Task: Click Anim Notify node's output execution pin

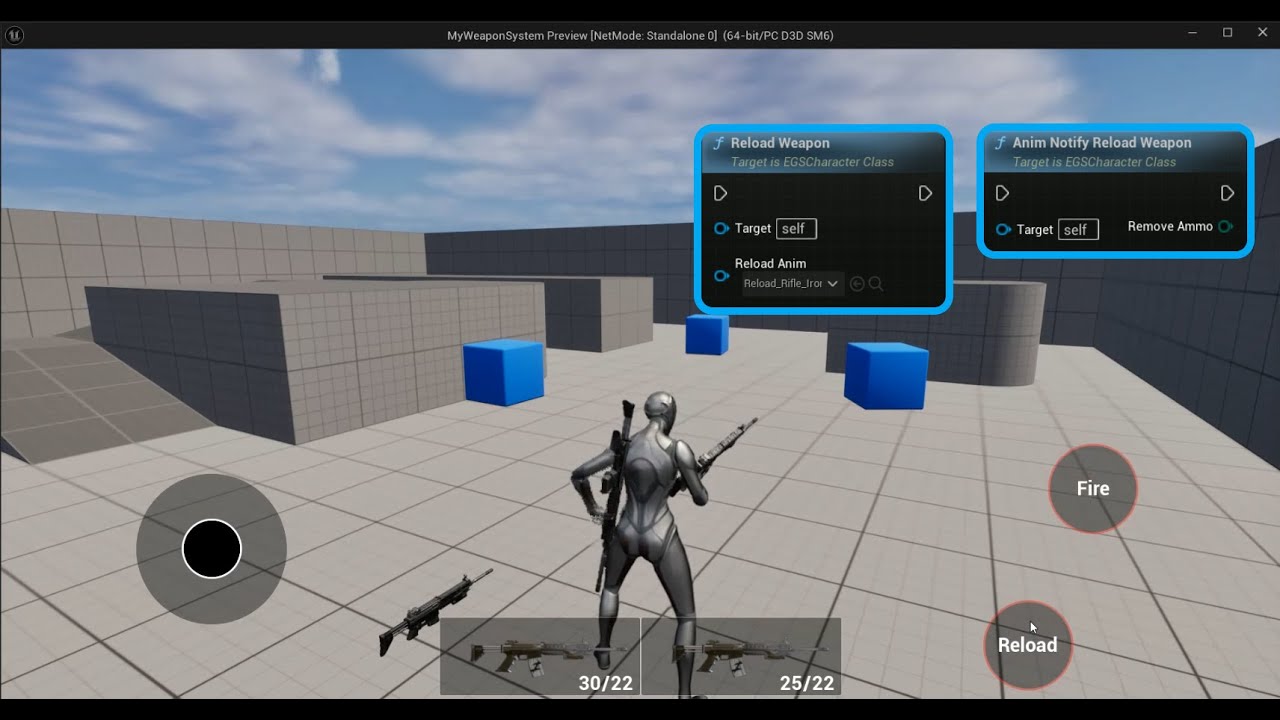Action: click(1227, 193)
